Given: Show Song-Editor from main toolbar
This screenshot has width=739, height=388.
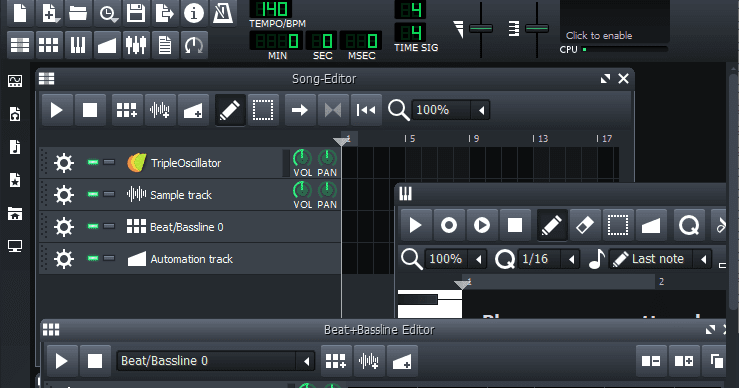Looking at the screenshot, I should tap(20, 45).
